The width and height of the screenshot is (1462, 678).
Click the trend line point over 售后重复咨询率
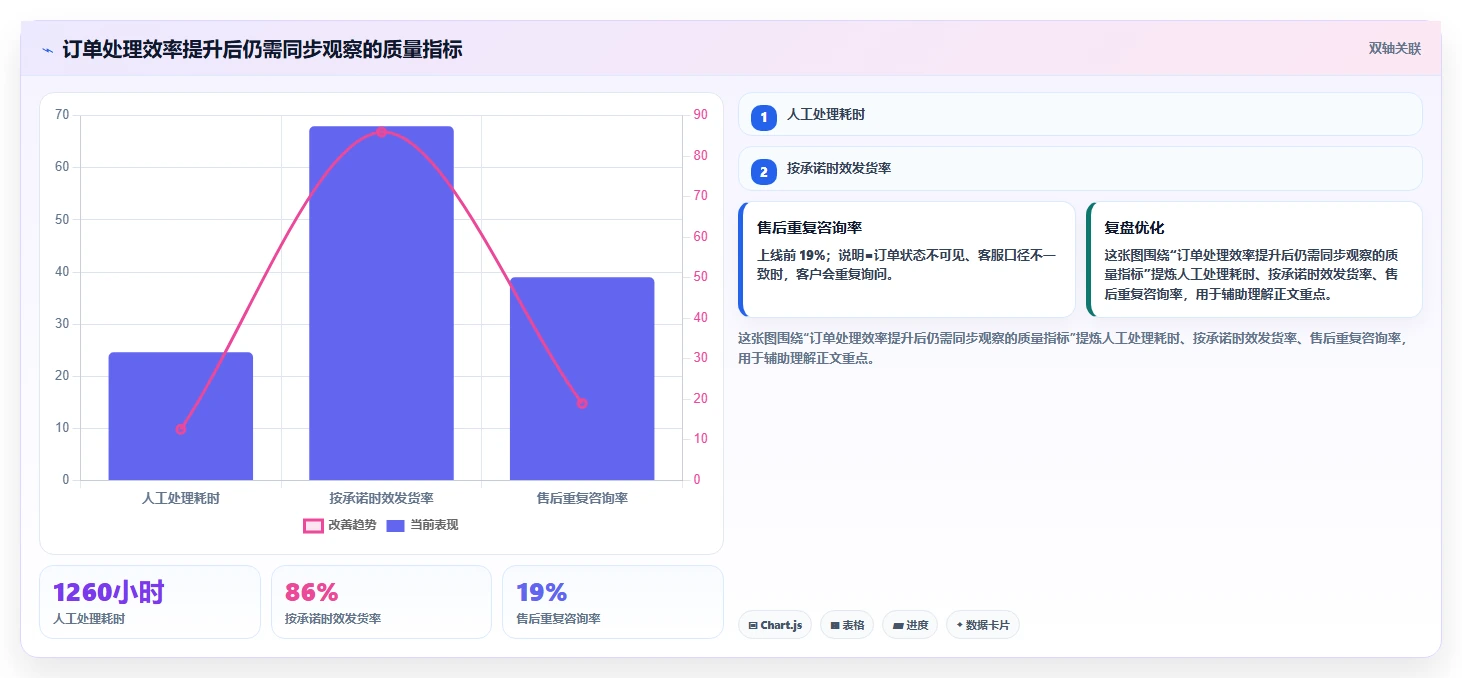(582, 403)
